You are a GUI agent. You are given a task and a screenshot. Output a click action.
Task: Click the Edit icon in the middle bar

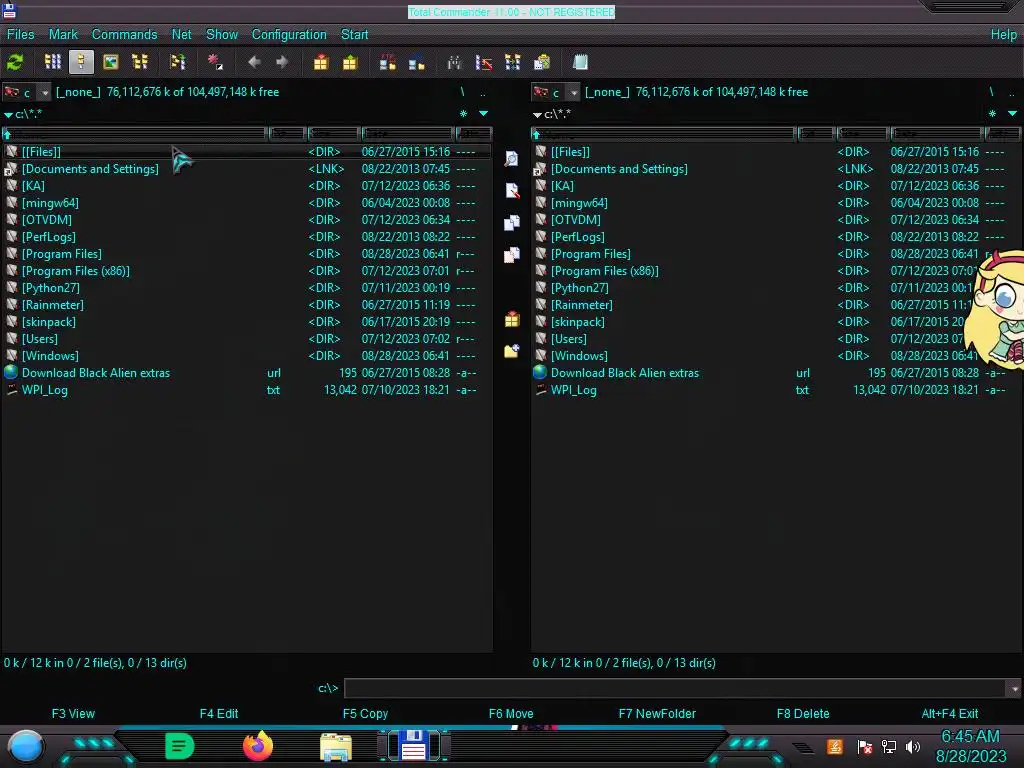(x=512, y=191)
